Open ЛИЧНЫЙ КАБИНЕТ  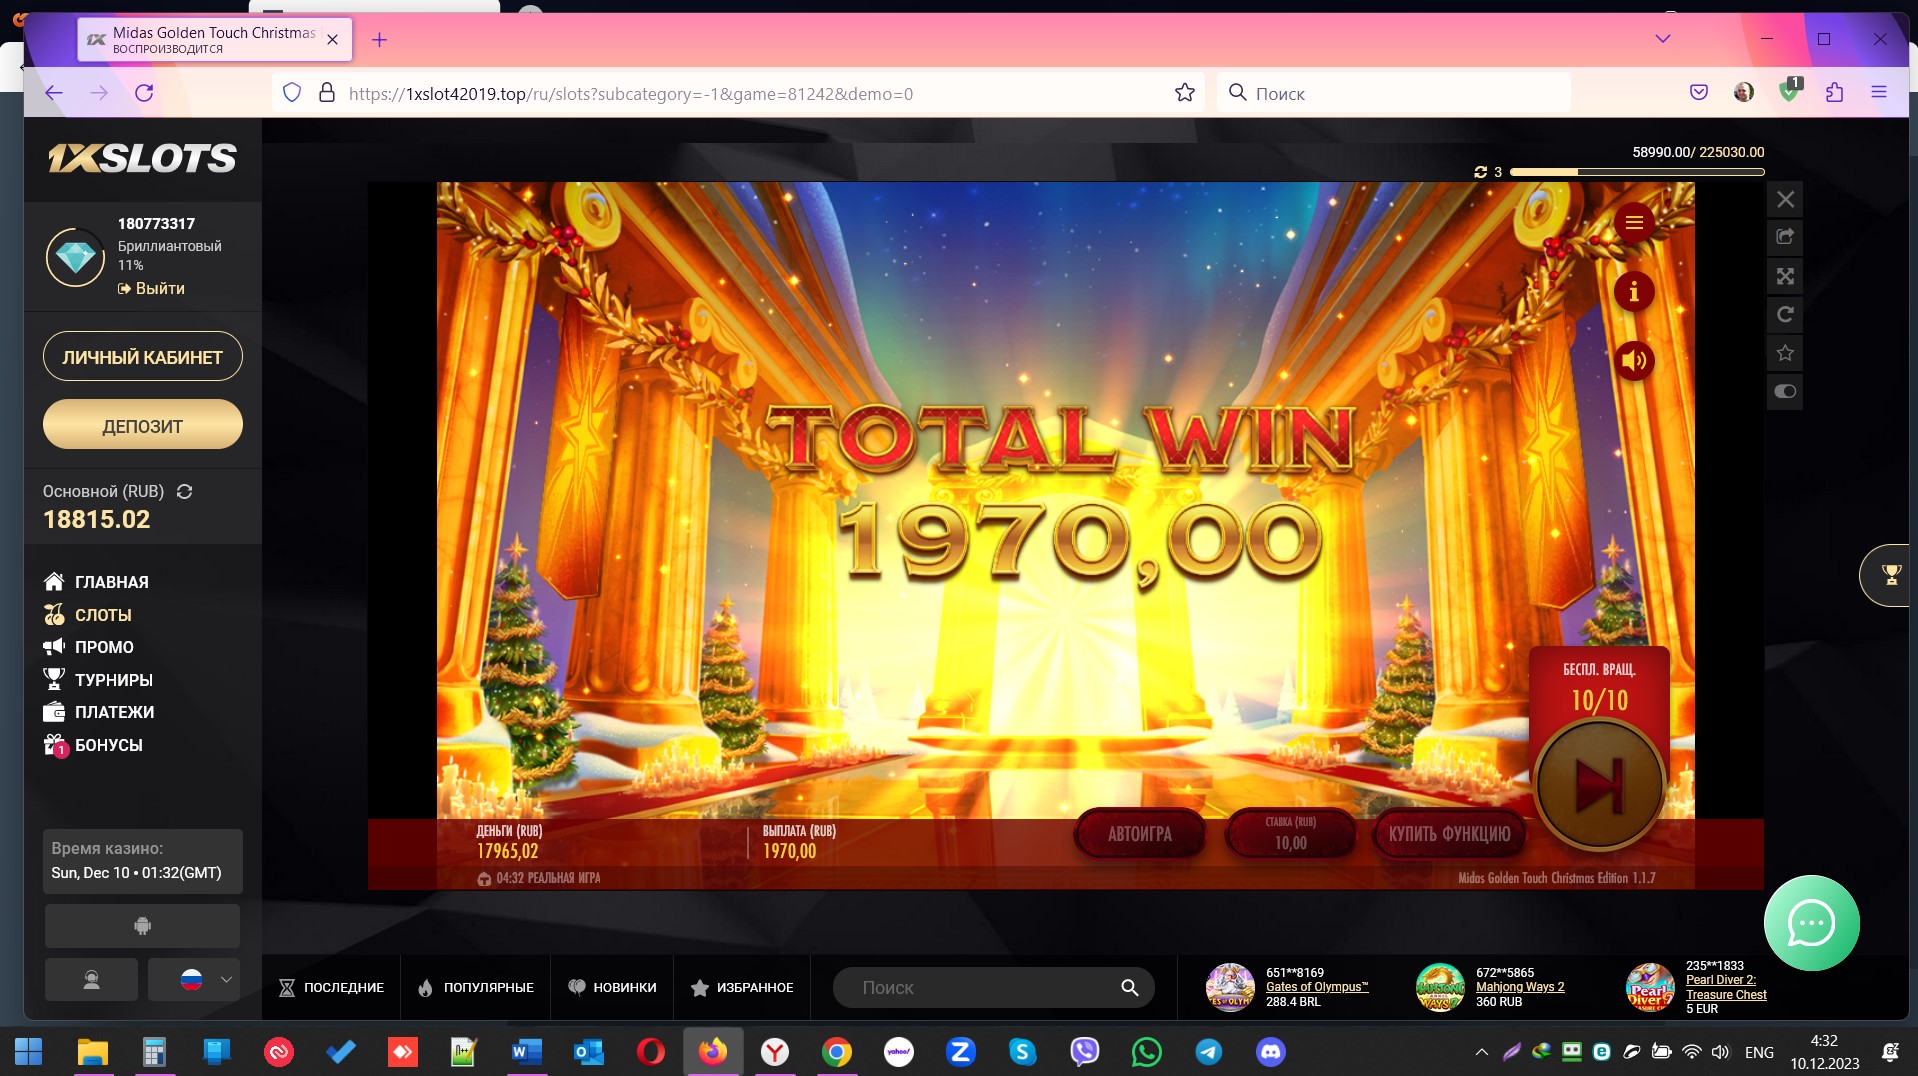[x=143, y=357]
